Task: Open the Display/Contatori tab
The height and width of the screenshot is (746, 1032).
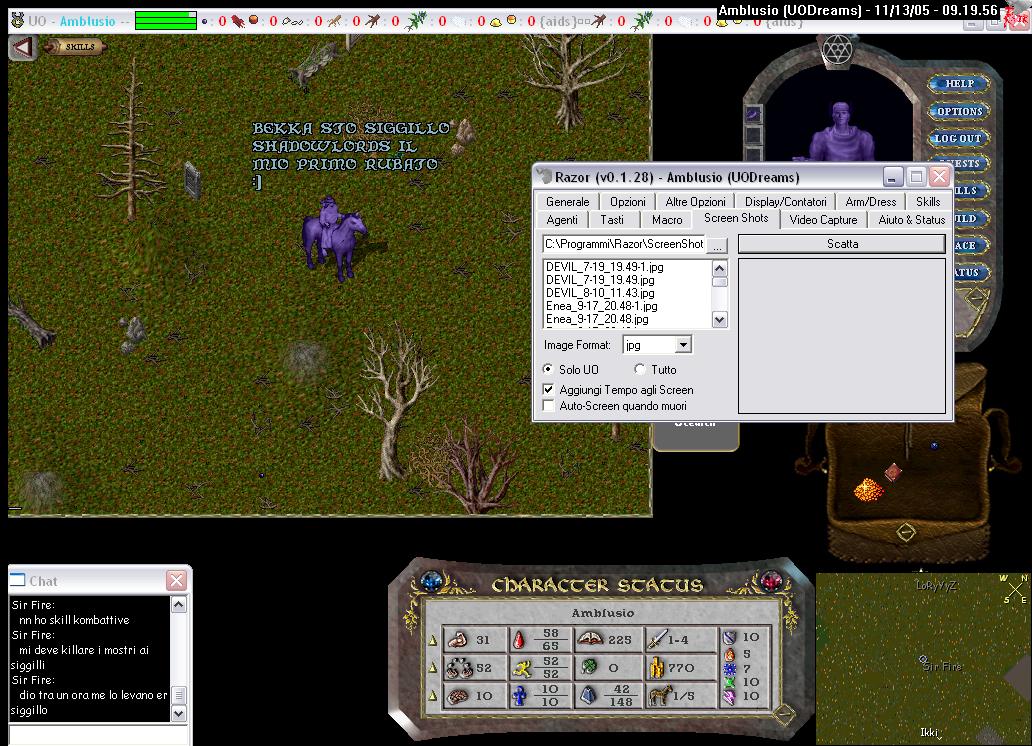Action: (785, 201)
